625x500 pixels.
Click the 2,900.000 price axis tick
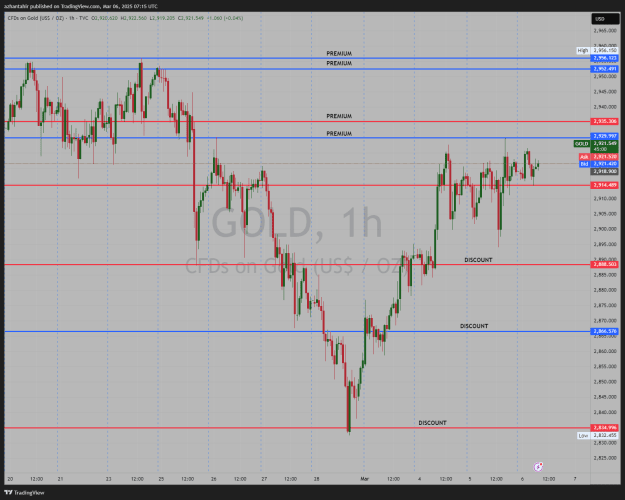click(x=605, y=229)
